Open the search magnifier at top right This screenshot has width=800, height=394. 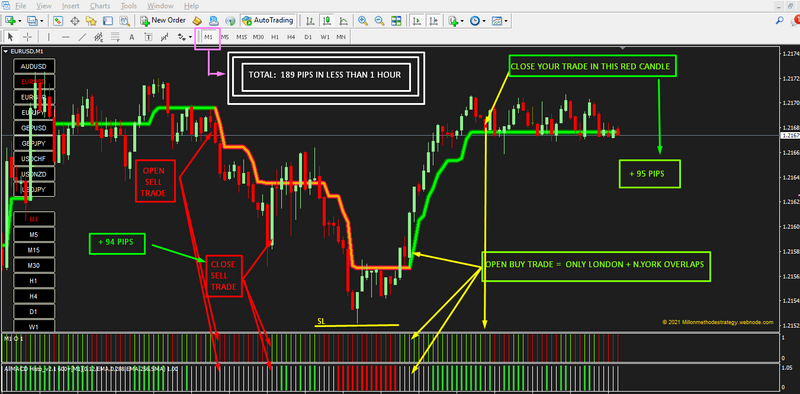tap(780, 21)
